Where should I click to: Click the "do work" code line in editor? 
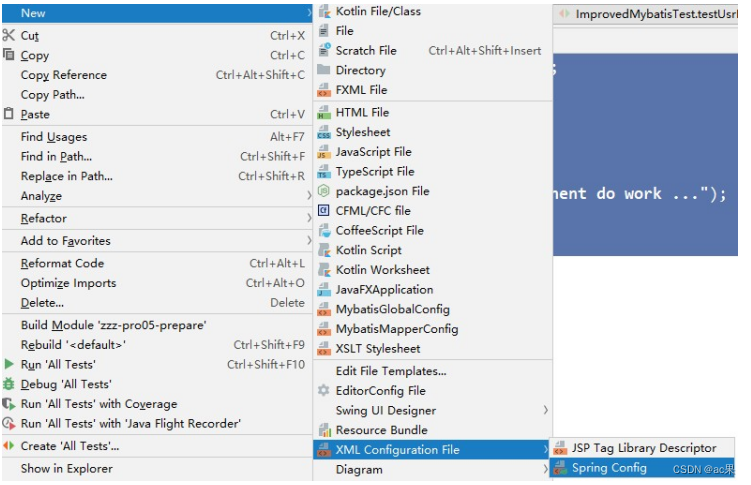pyautogui.click(x=639, y=194)
